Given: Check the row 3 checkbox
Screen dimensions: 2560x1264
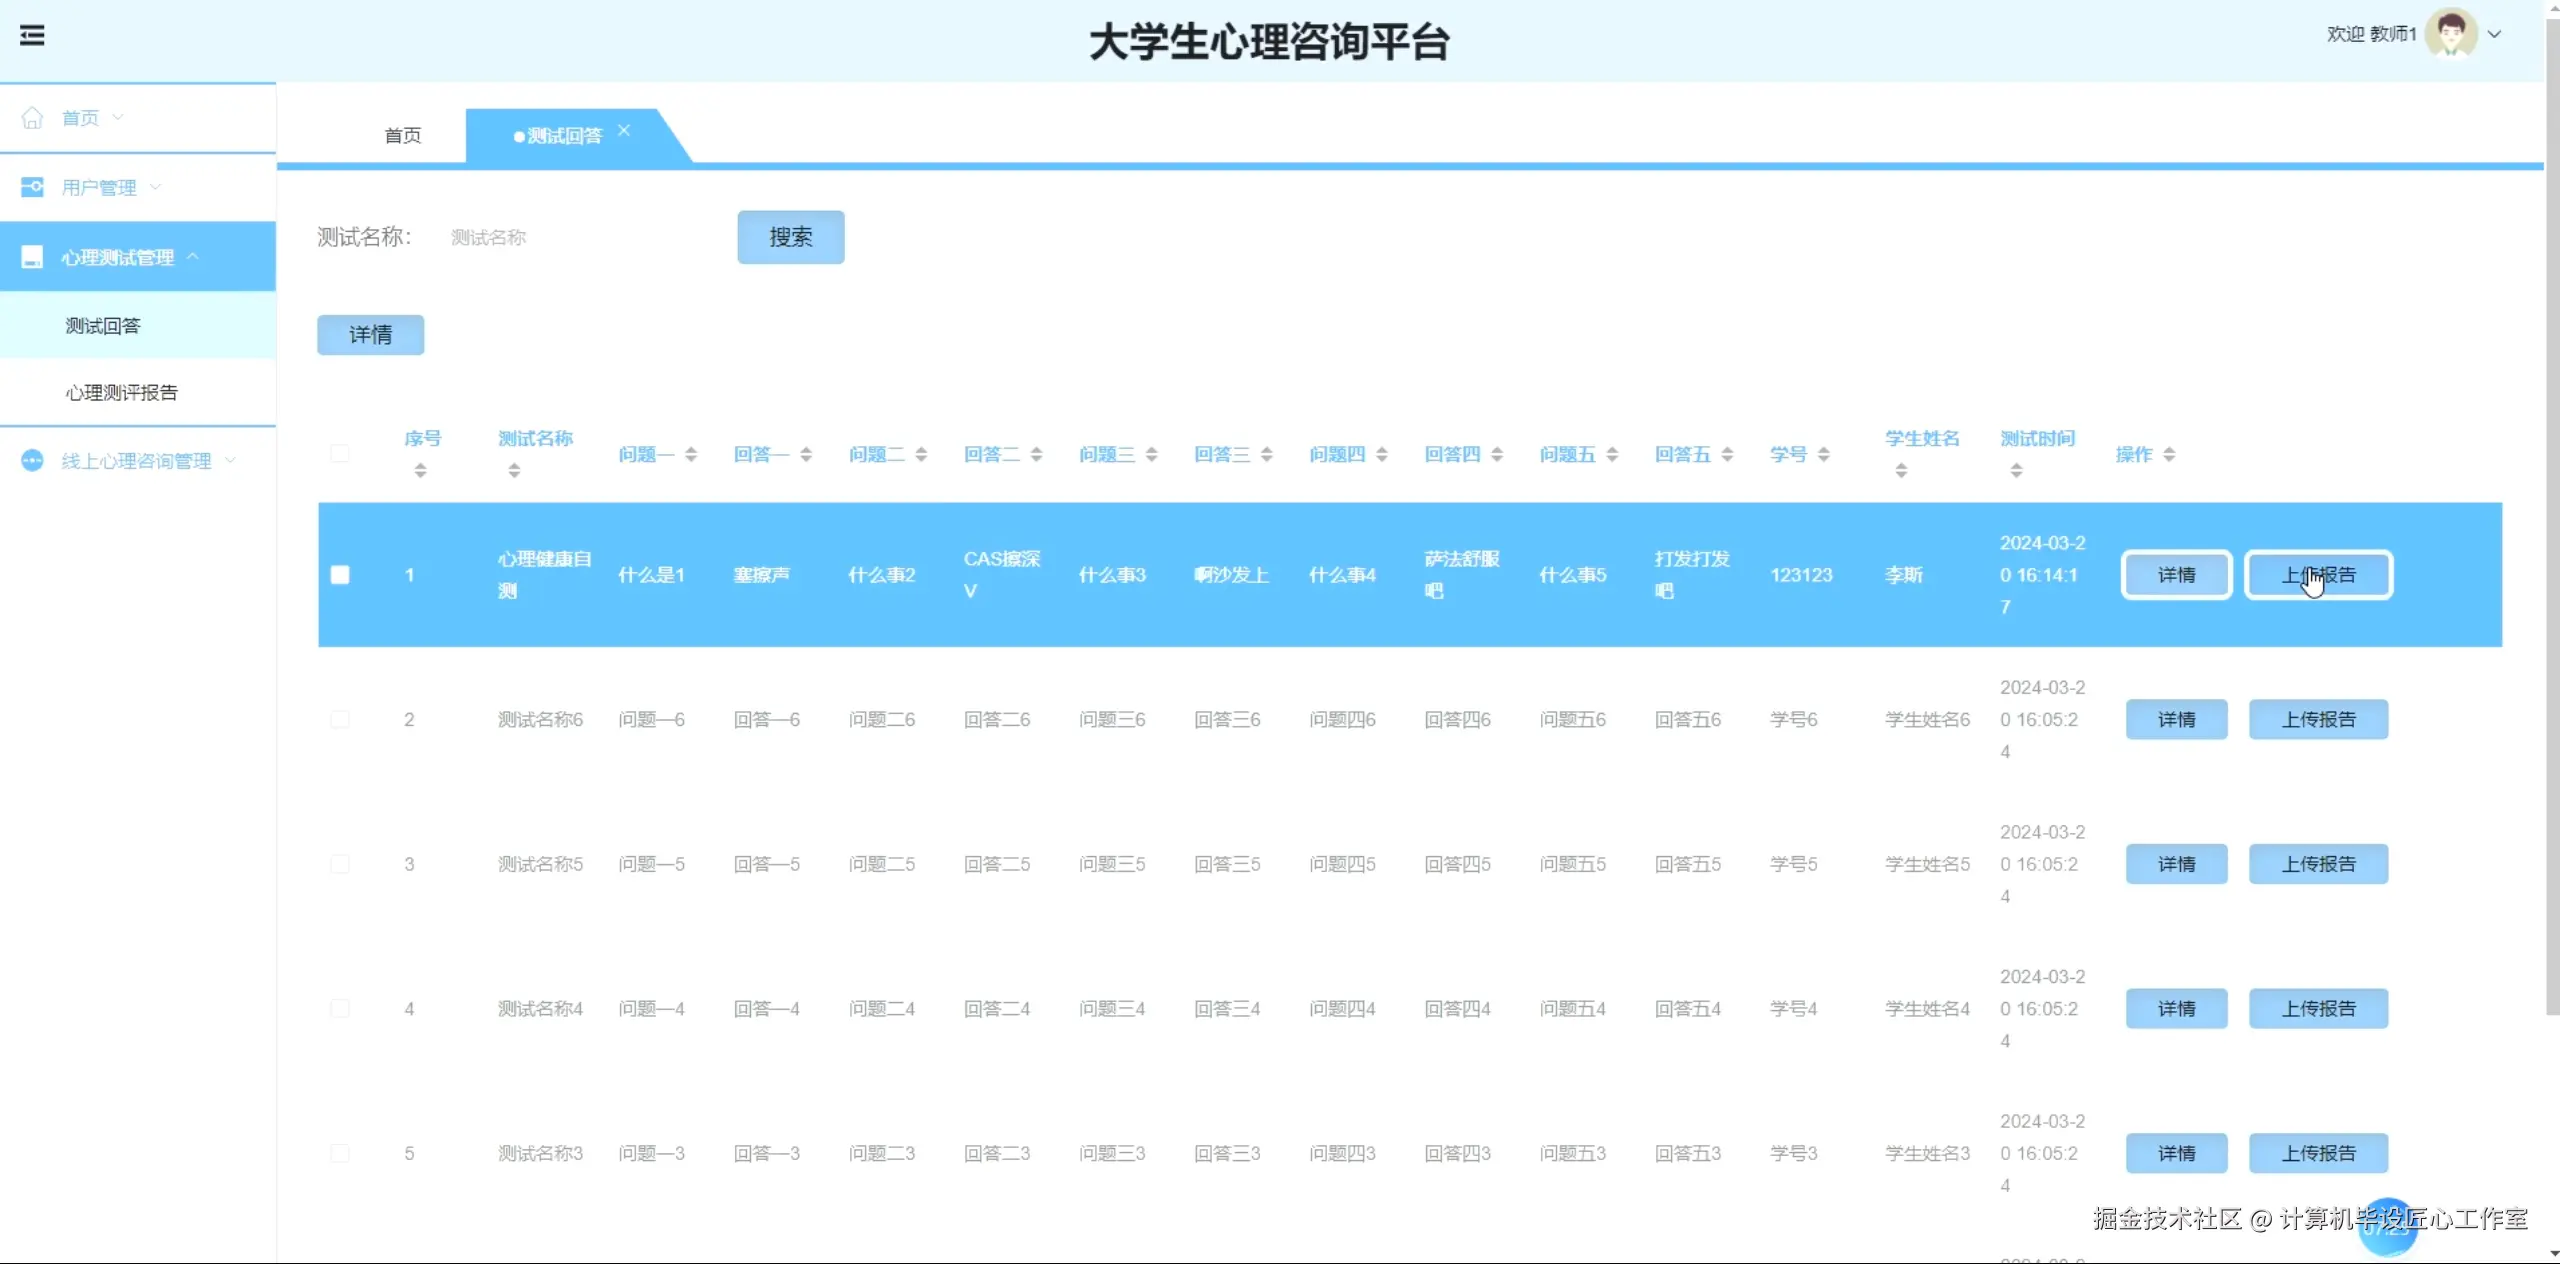Looking at the screenshot, I should (x=340, y=864).
